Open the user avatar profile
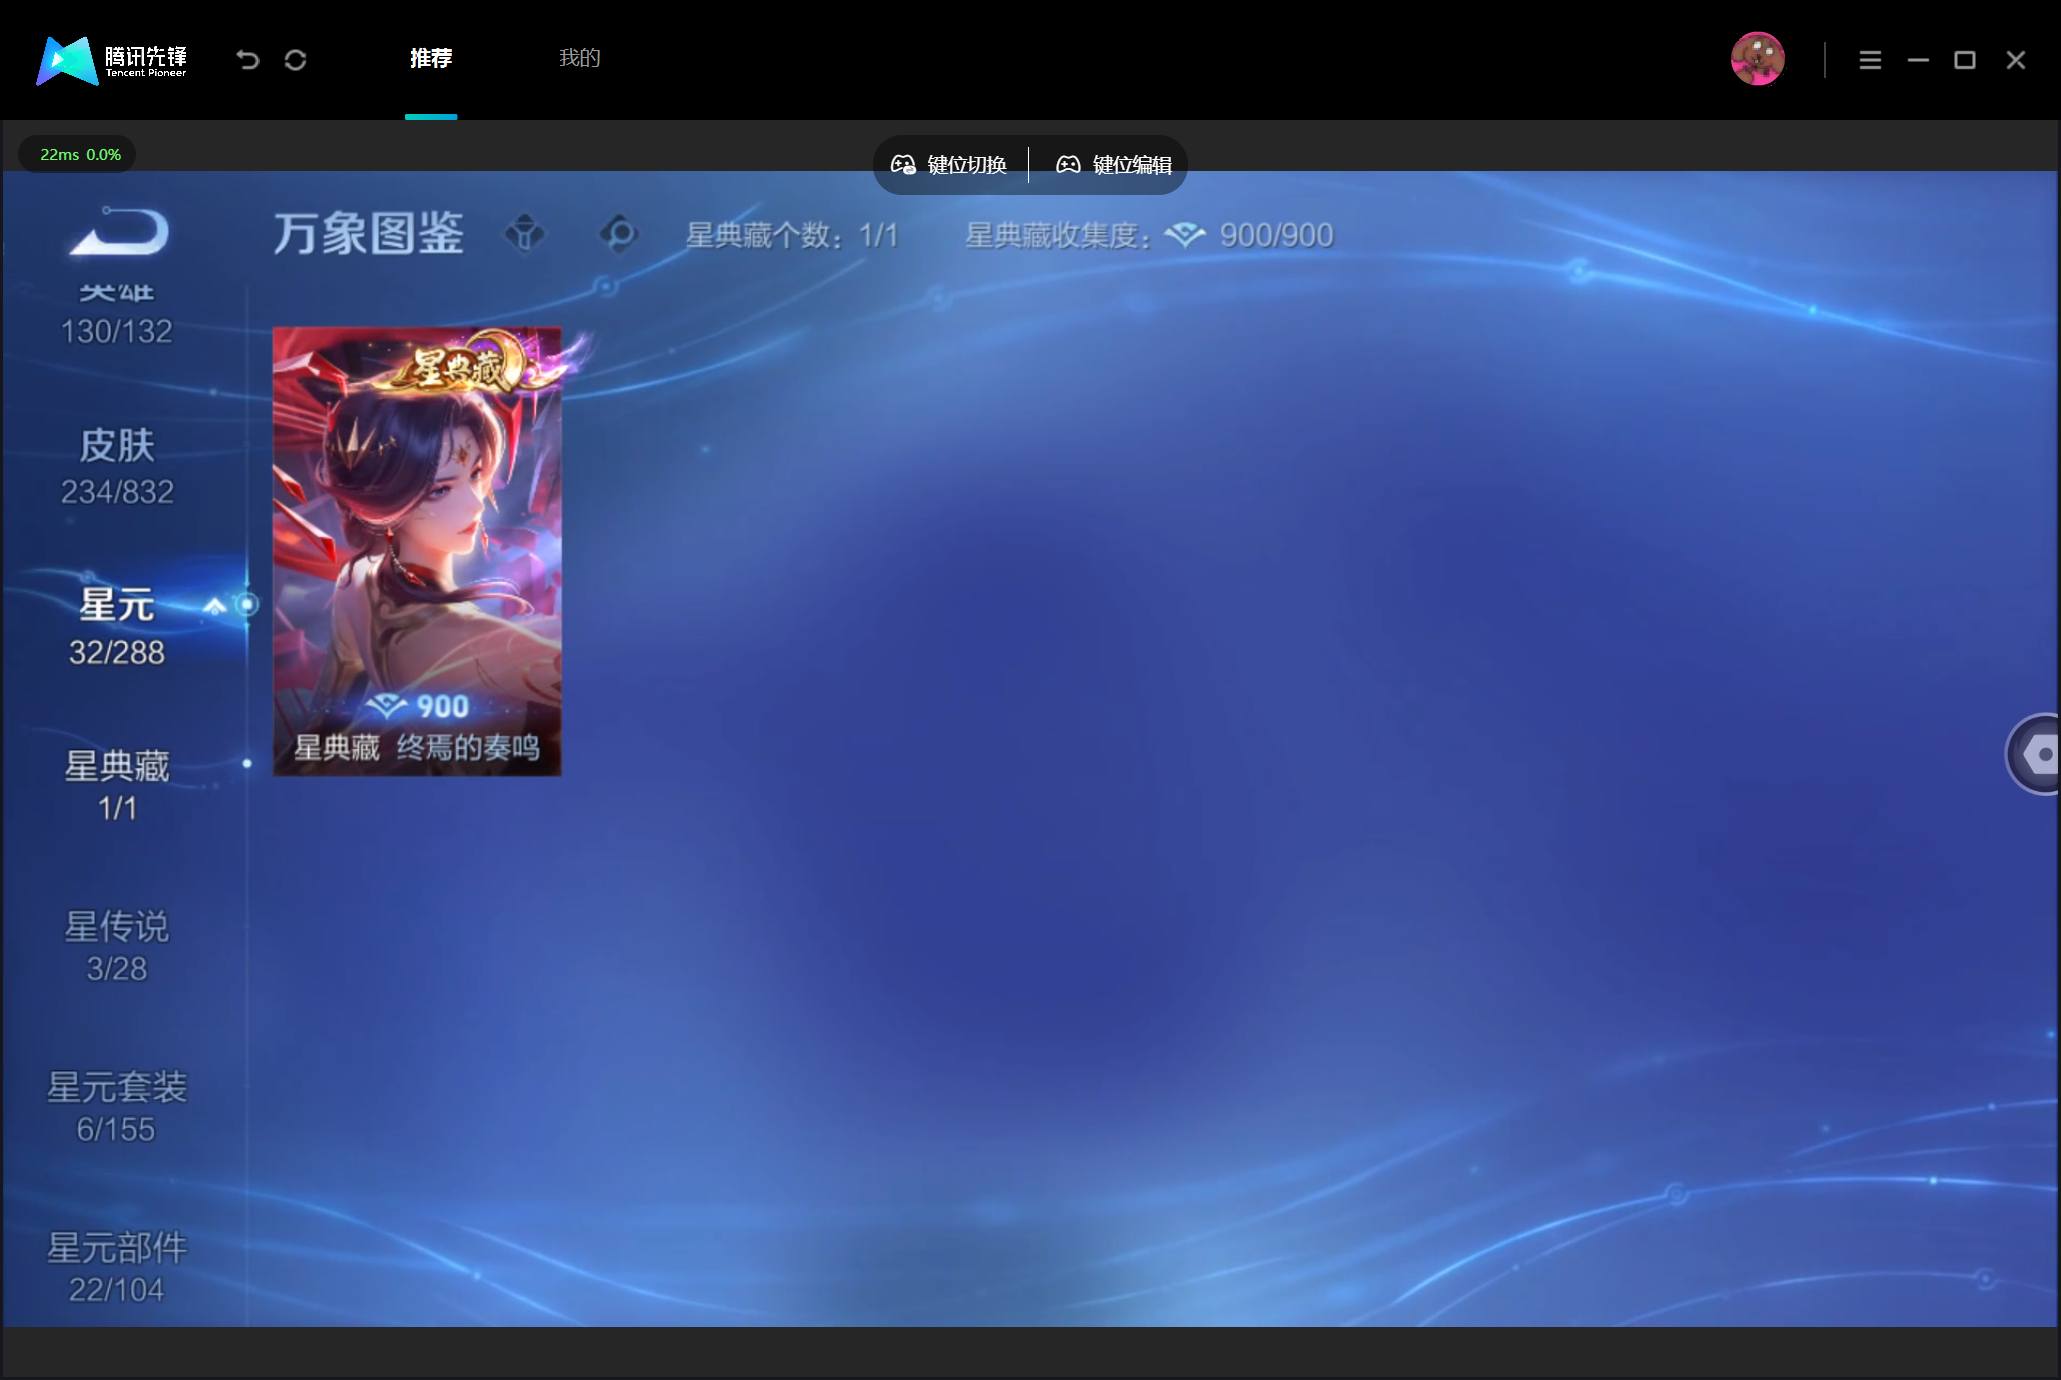This screenshot has height=1380, width=2061. coord(1757,59)
